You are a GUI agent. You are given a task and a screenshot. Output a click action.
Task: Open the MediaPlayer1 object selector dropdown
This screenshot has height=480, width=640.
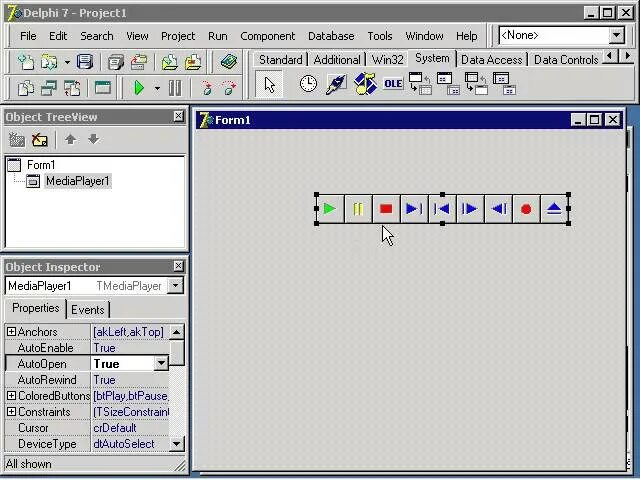[176, 286]
